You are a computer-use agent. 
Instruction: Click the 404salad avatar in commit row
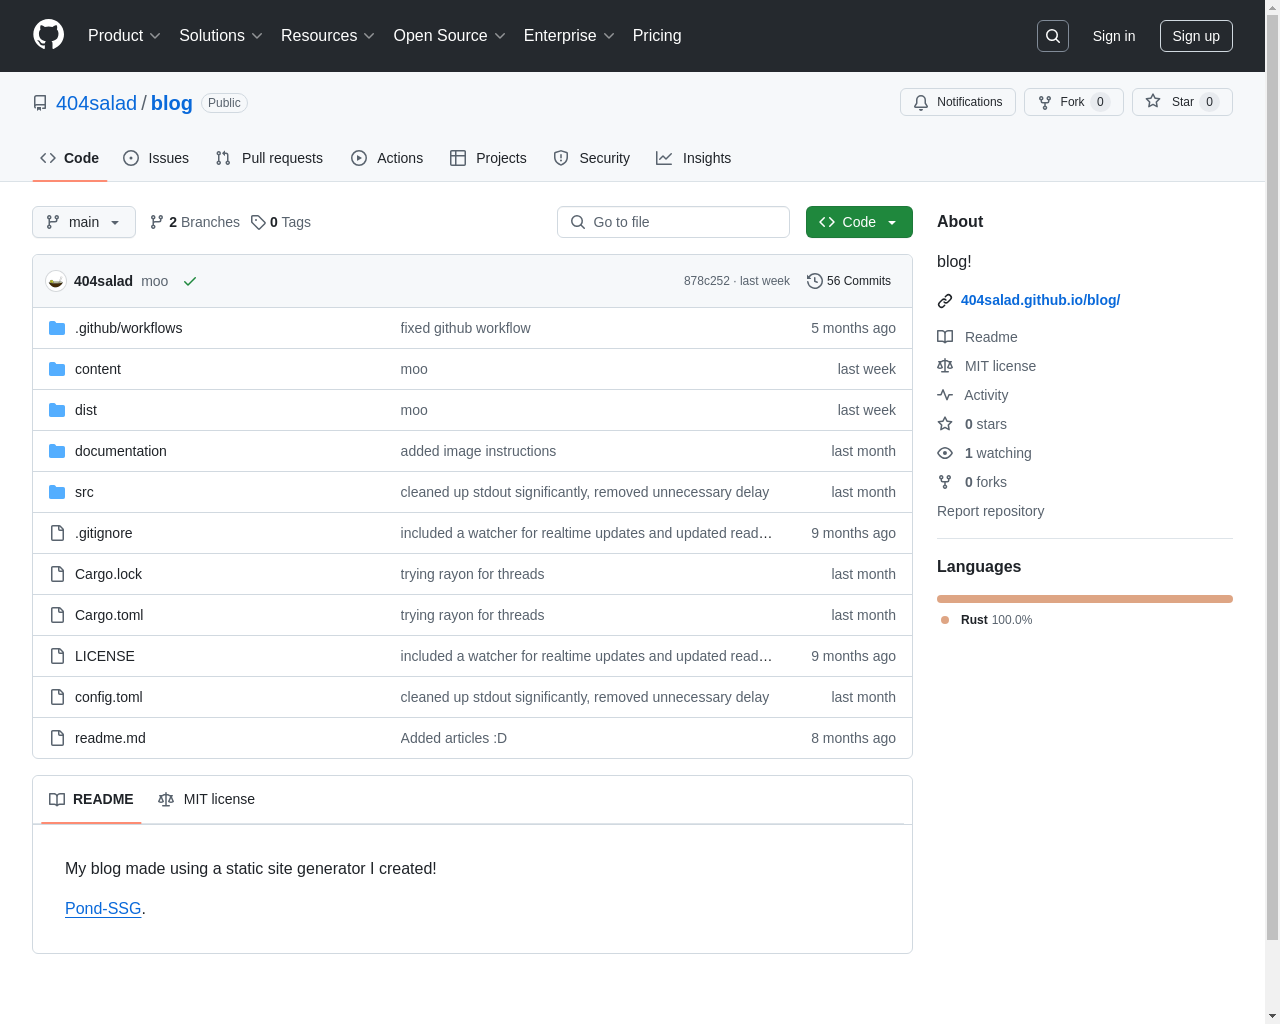coord(56,281)
